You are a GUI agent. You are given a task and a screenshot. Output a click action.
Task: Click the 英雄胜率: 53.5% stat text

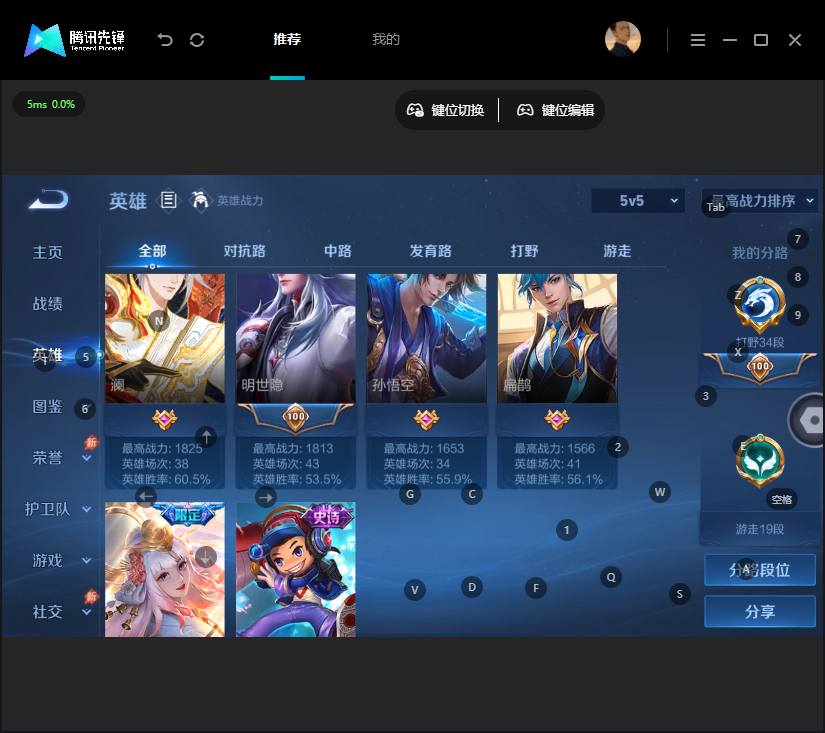click(x=297, y=479)
